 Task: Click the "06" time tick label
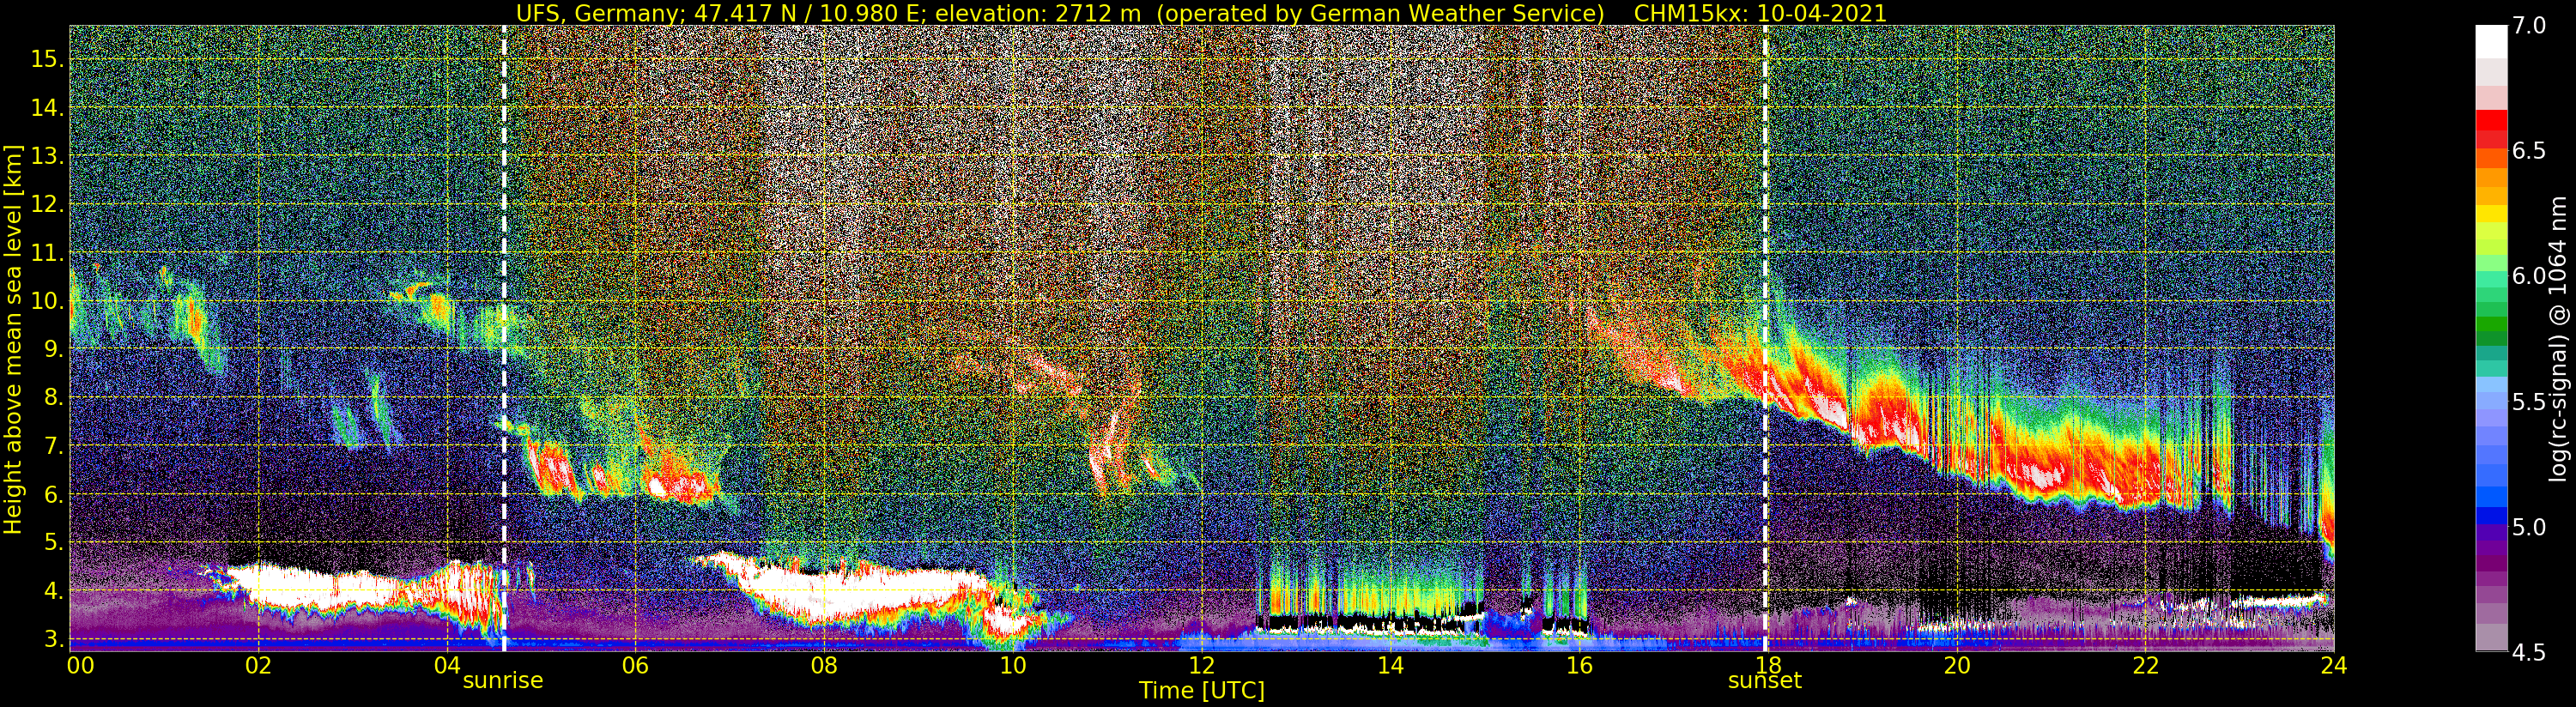635,665
